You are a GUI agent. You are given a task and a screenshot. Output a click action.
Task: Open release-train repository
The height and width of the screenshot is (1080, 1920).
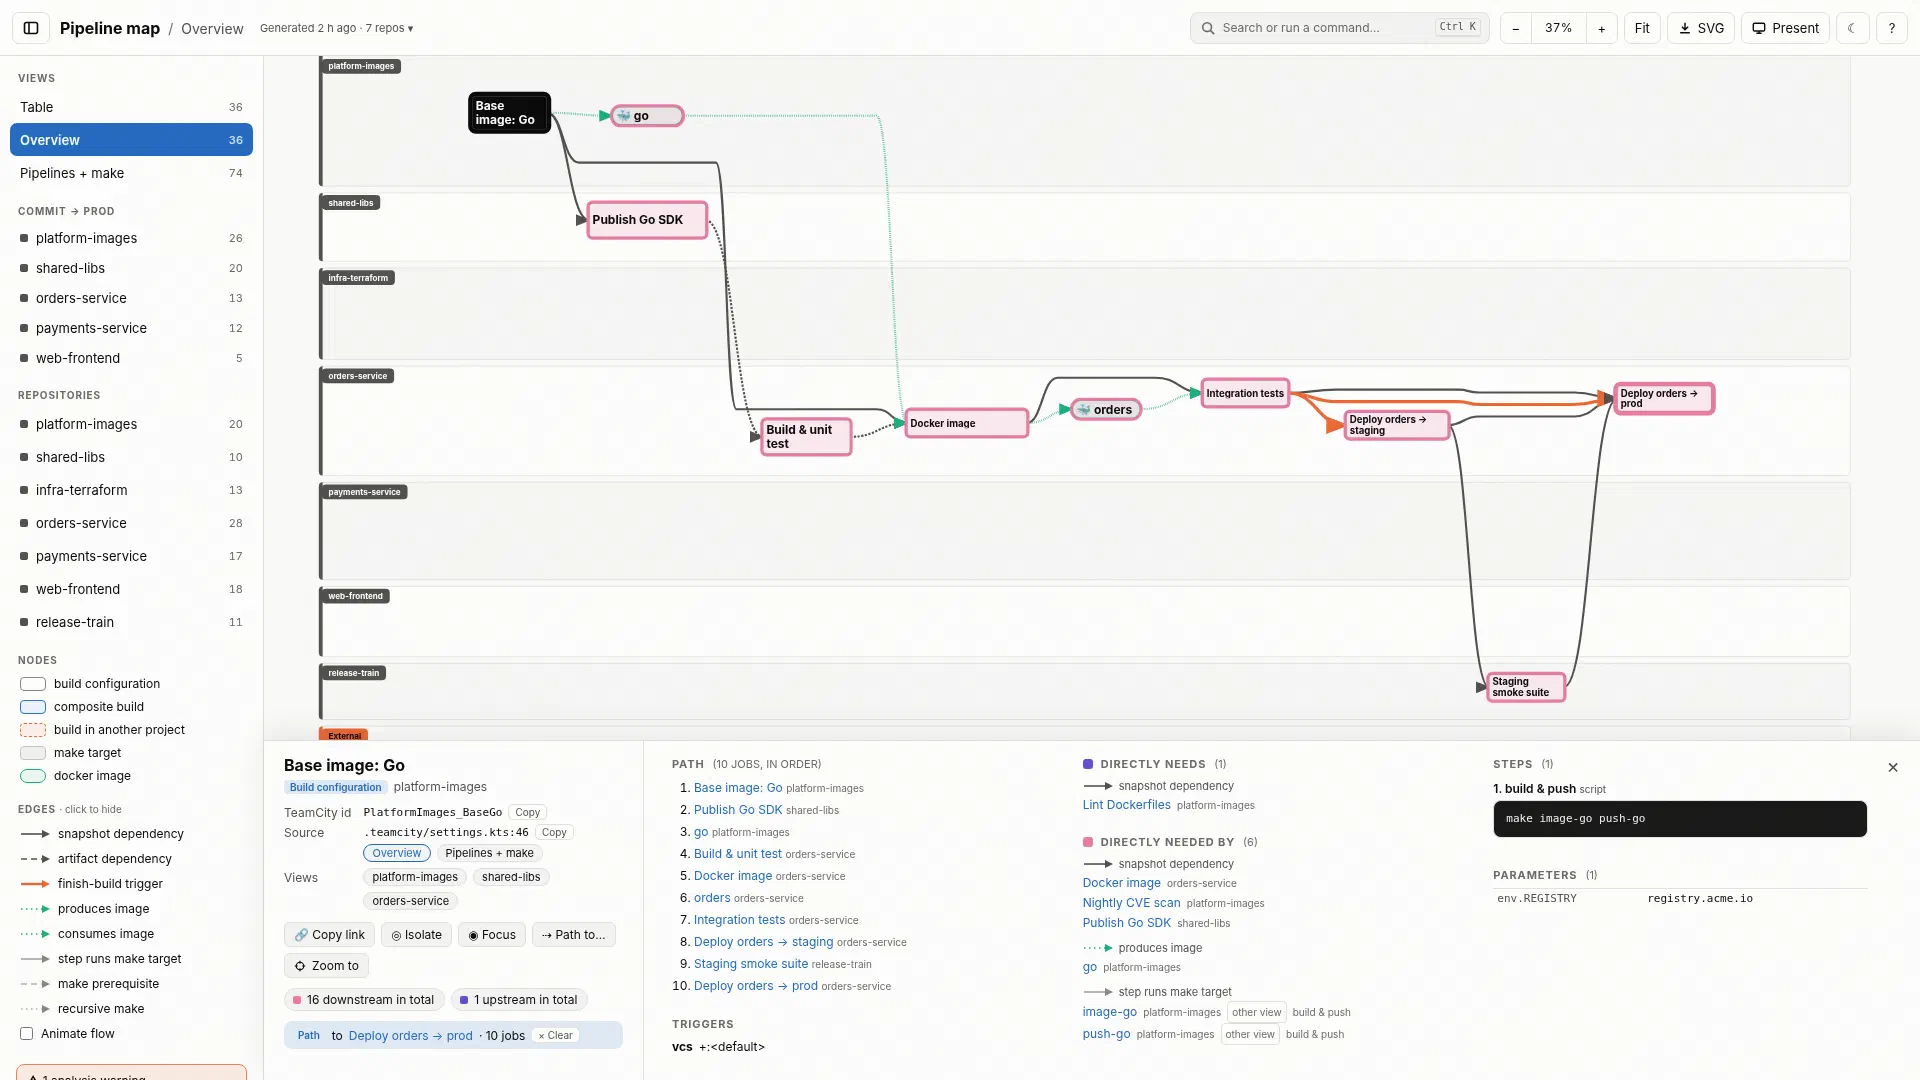(131, 622)
